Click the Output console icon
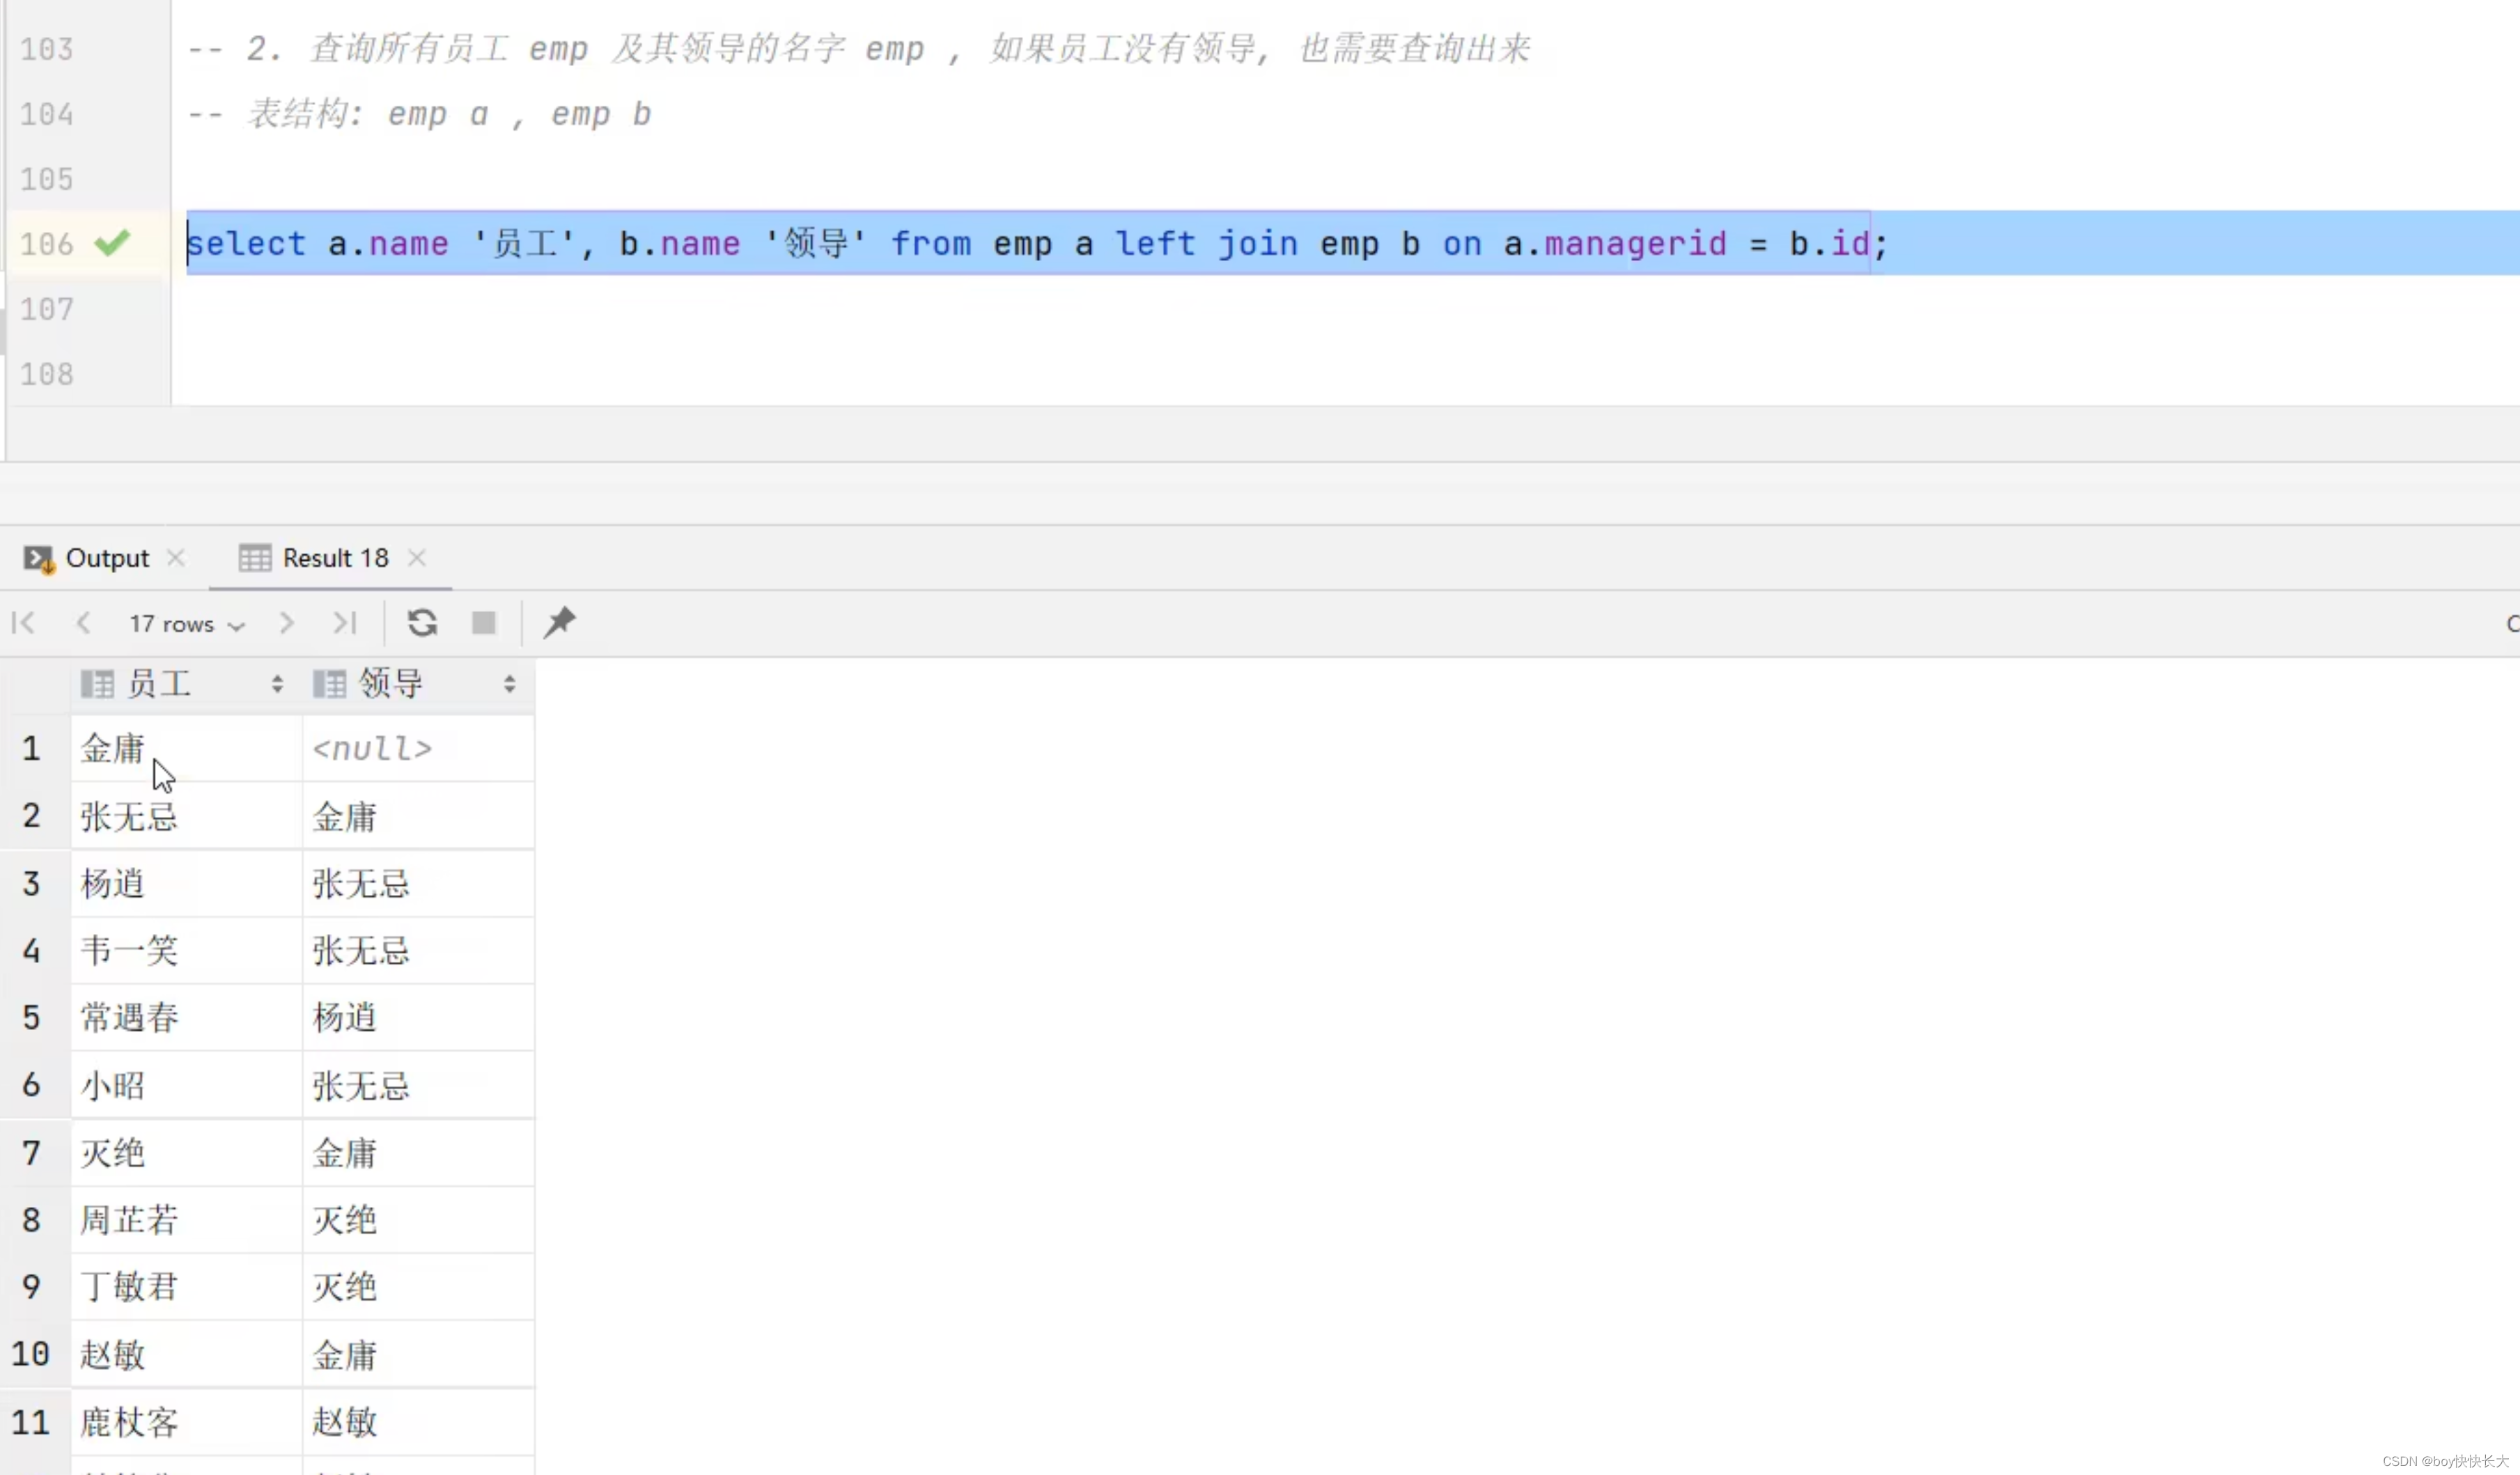 pyautogui.click(x=39, y=558)
